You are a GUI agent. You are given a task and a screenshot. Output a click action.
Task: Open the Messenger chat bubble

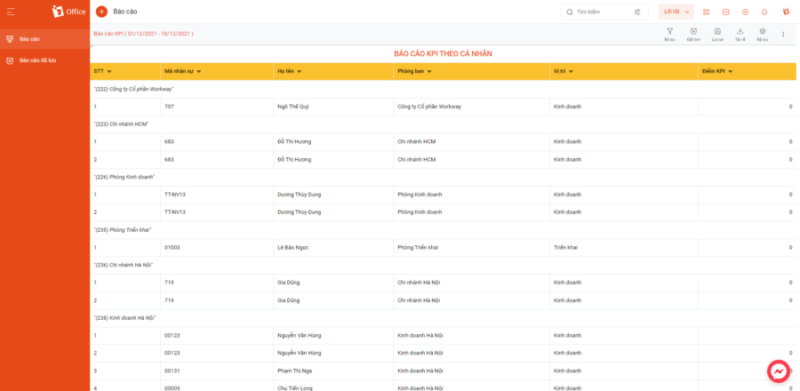[779, 372]
